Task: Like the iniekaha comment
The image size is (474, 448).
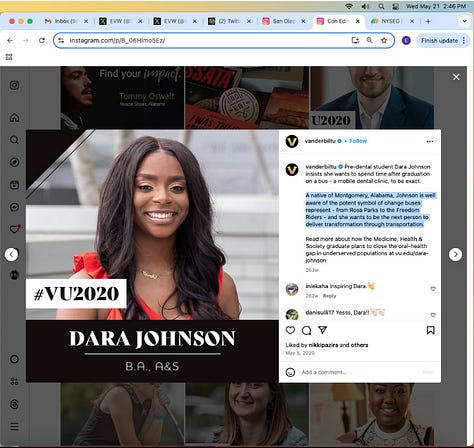Action: (433, 289)
